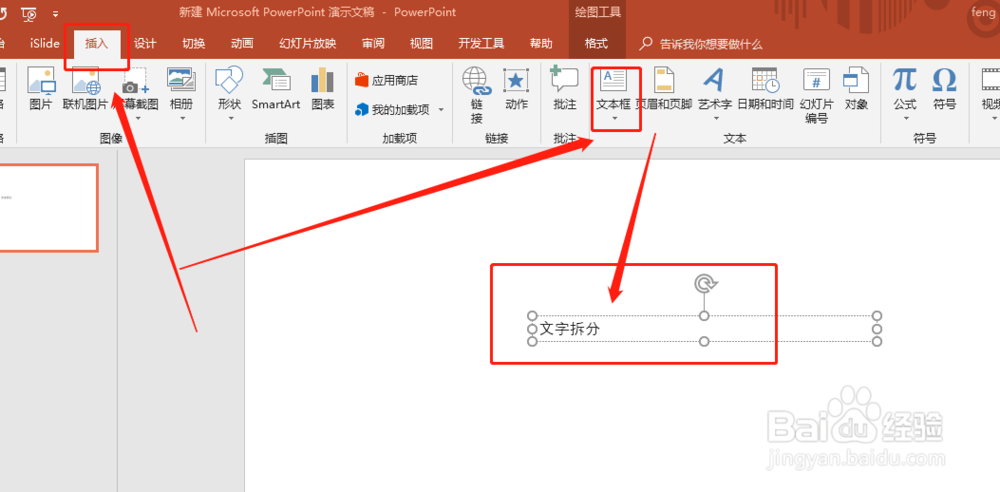
Task: Click the 告诉我你想要做什么 search box
Action: coord(702,44)
